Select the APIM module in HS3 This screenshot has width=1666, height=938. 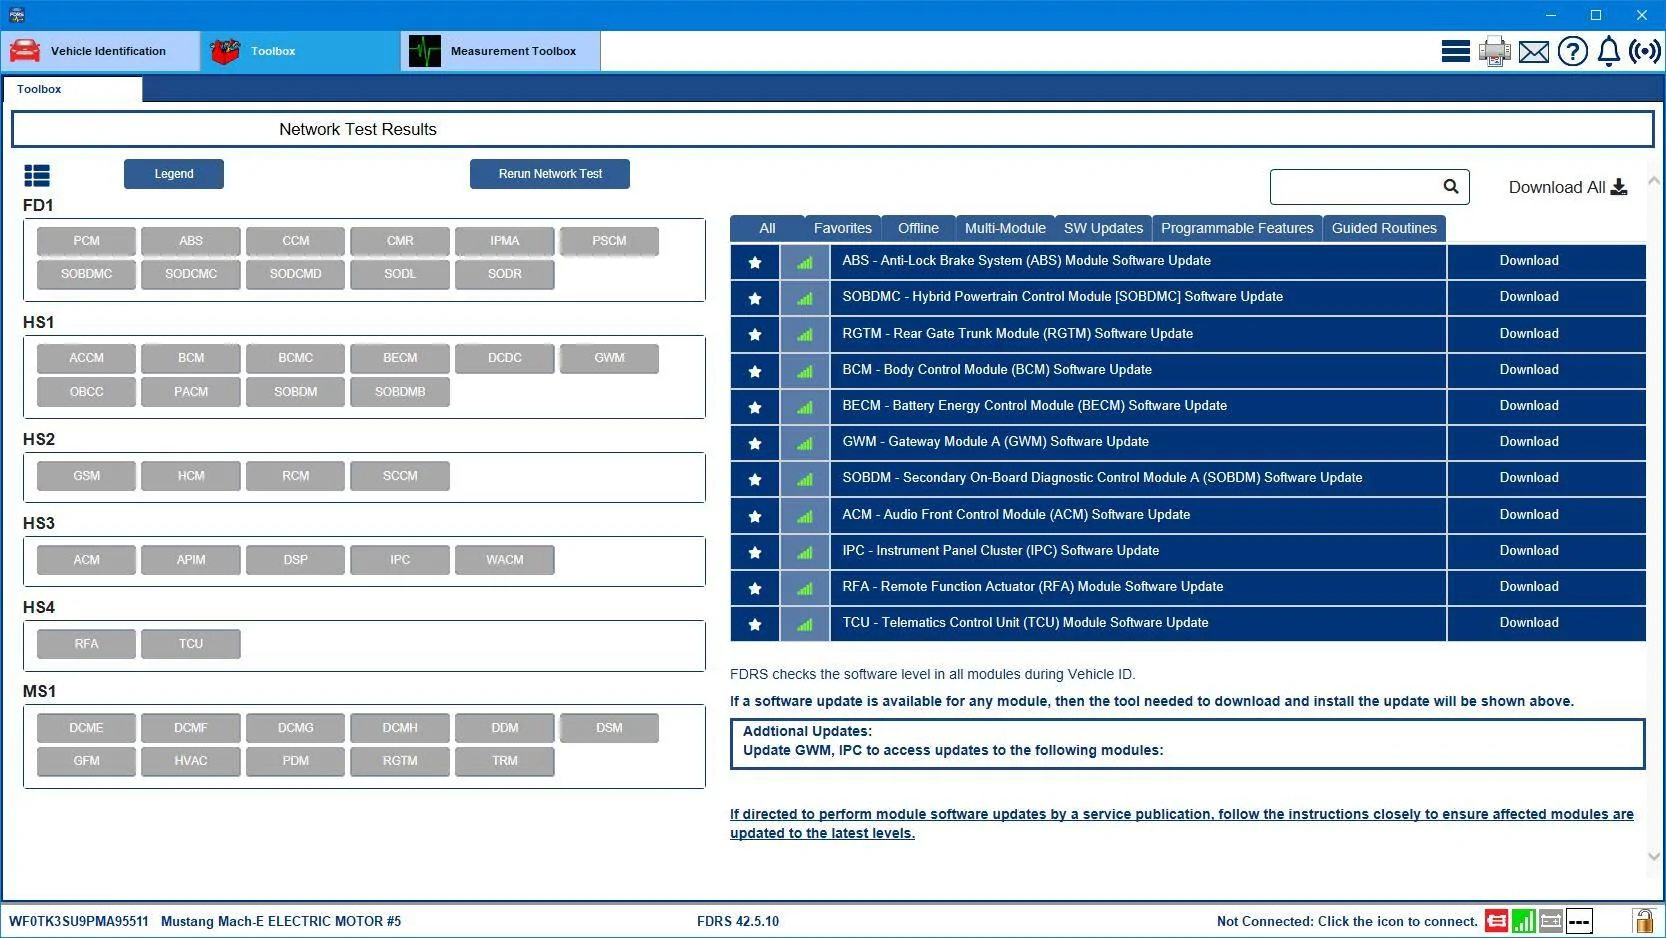pyautogui.click(x=191, y=560)
